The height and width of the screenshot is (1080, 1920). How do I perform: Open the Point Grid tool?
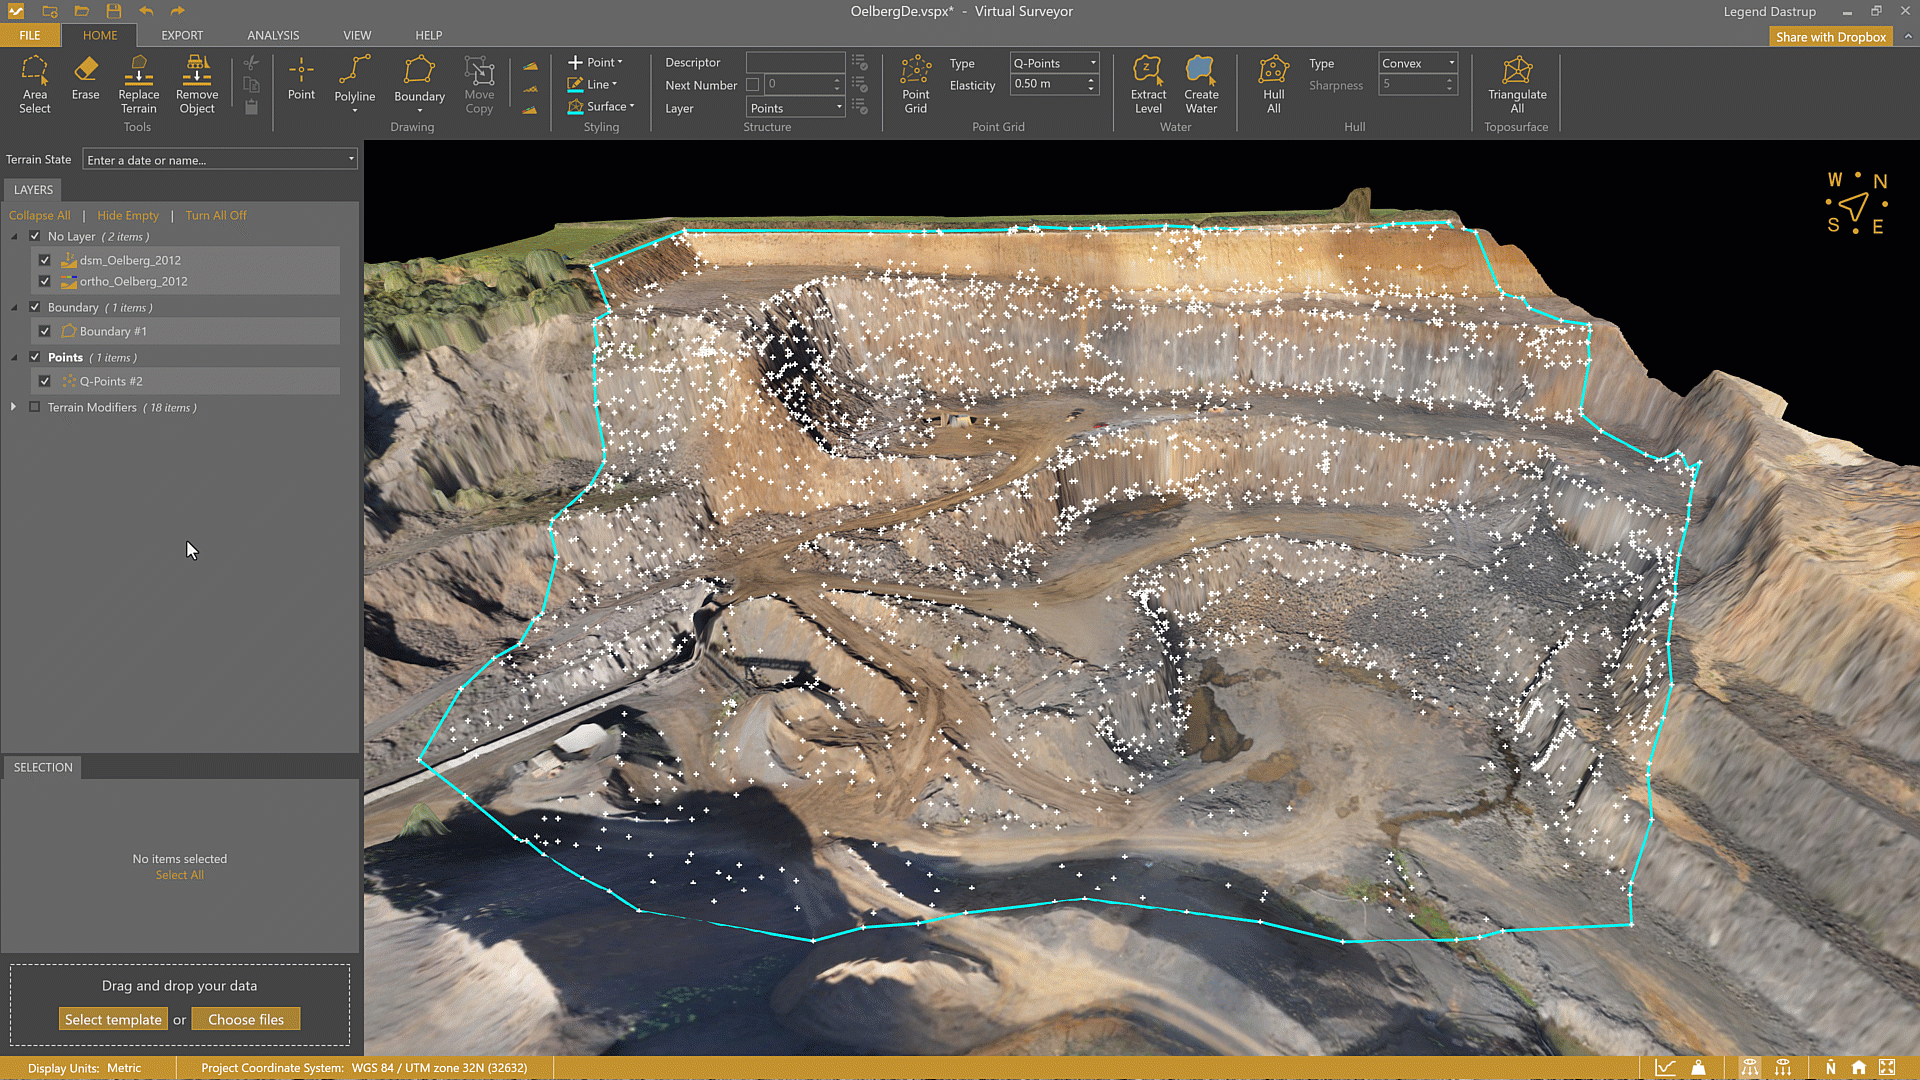915,84
